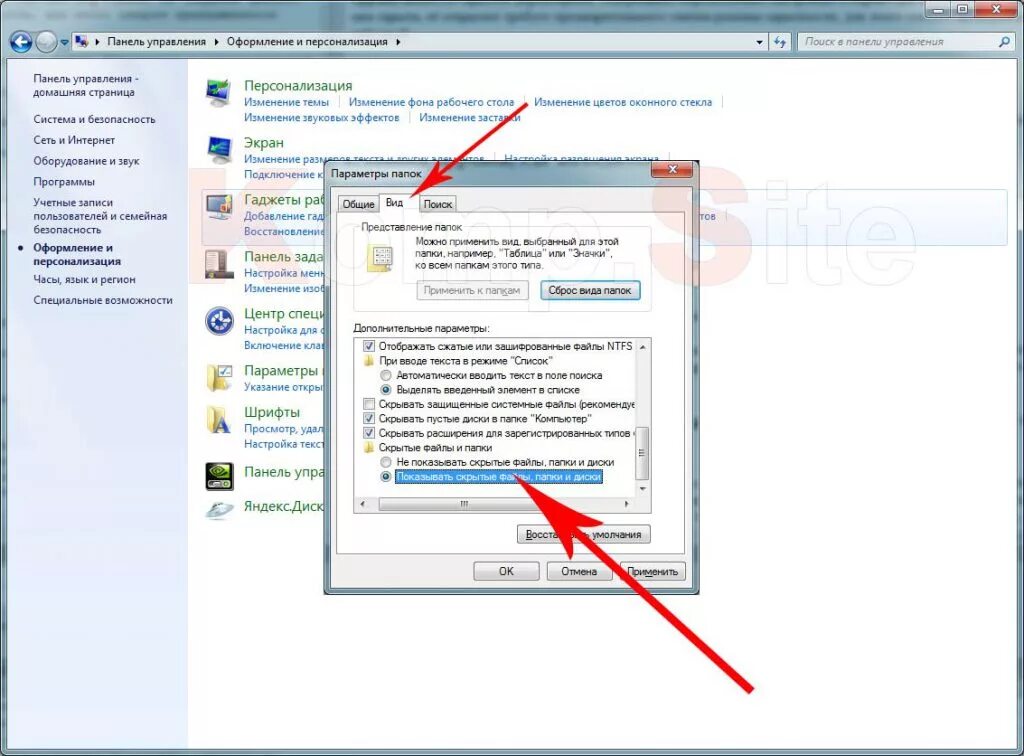Open Изменение цветов оконного стекла link

tap(623, 102)
